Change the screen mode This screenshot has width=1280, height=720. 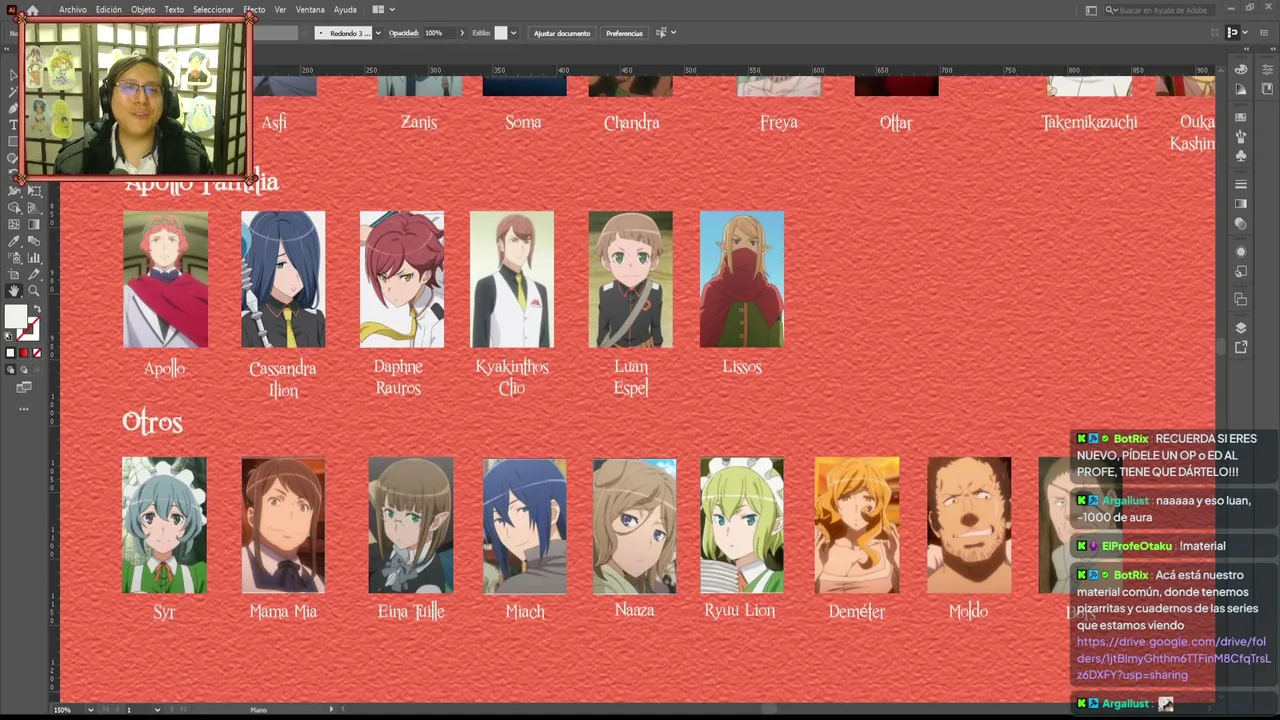pyautogui.click(x=24, y=387)
